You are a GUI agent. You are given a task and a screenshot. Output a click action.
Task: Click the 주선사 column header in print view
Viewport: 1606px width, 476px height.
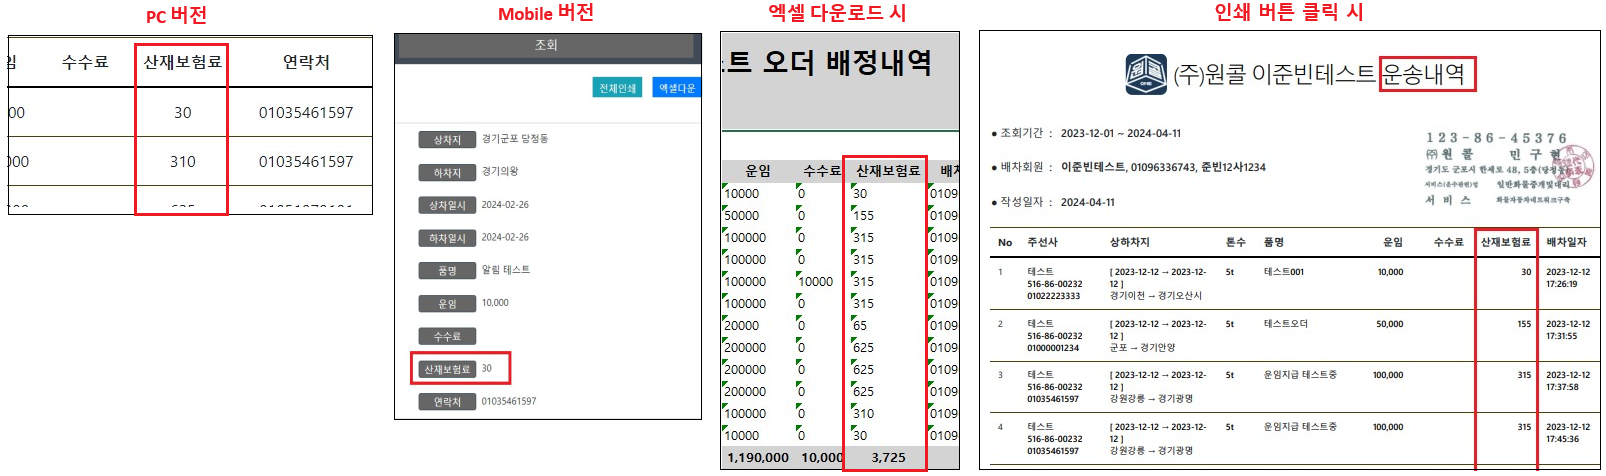coord(1042,242)
